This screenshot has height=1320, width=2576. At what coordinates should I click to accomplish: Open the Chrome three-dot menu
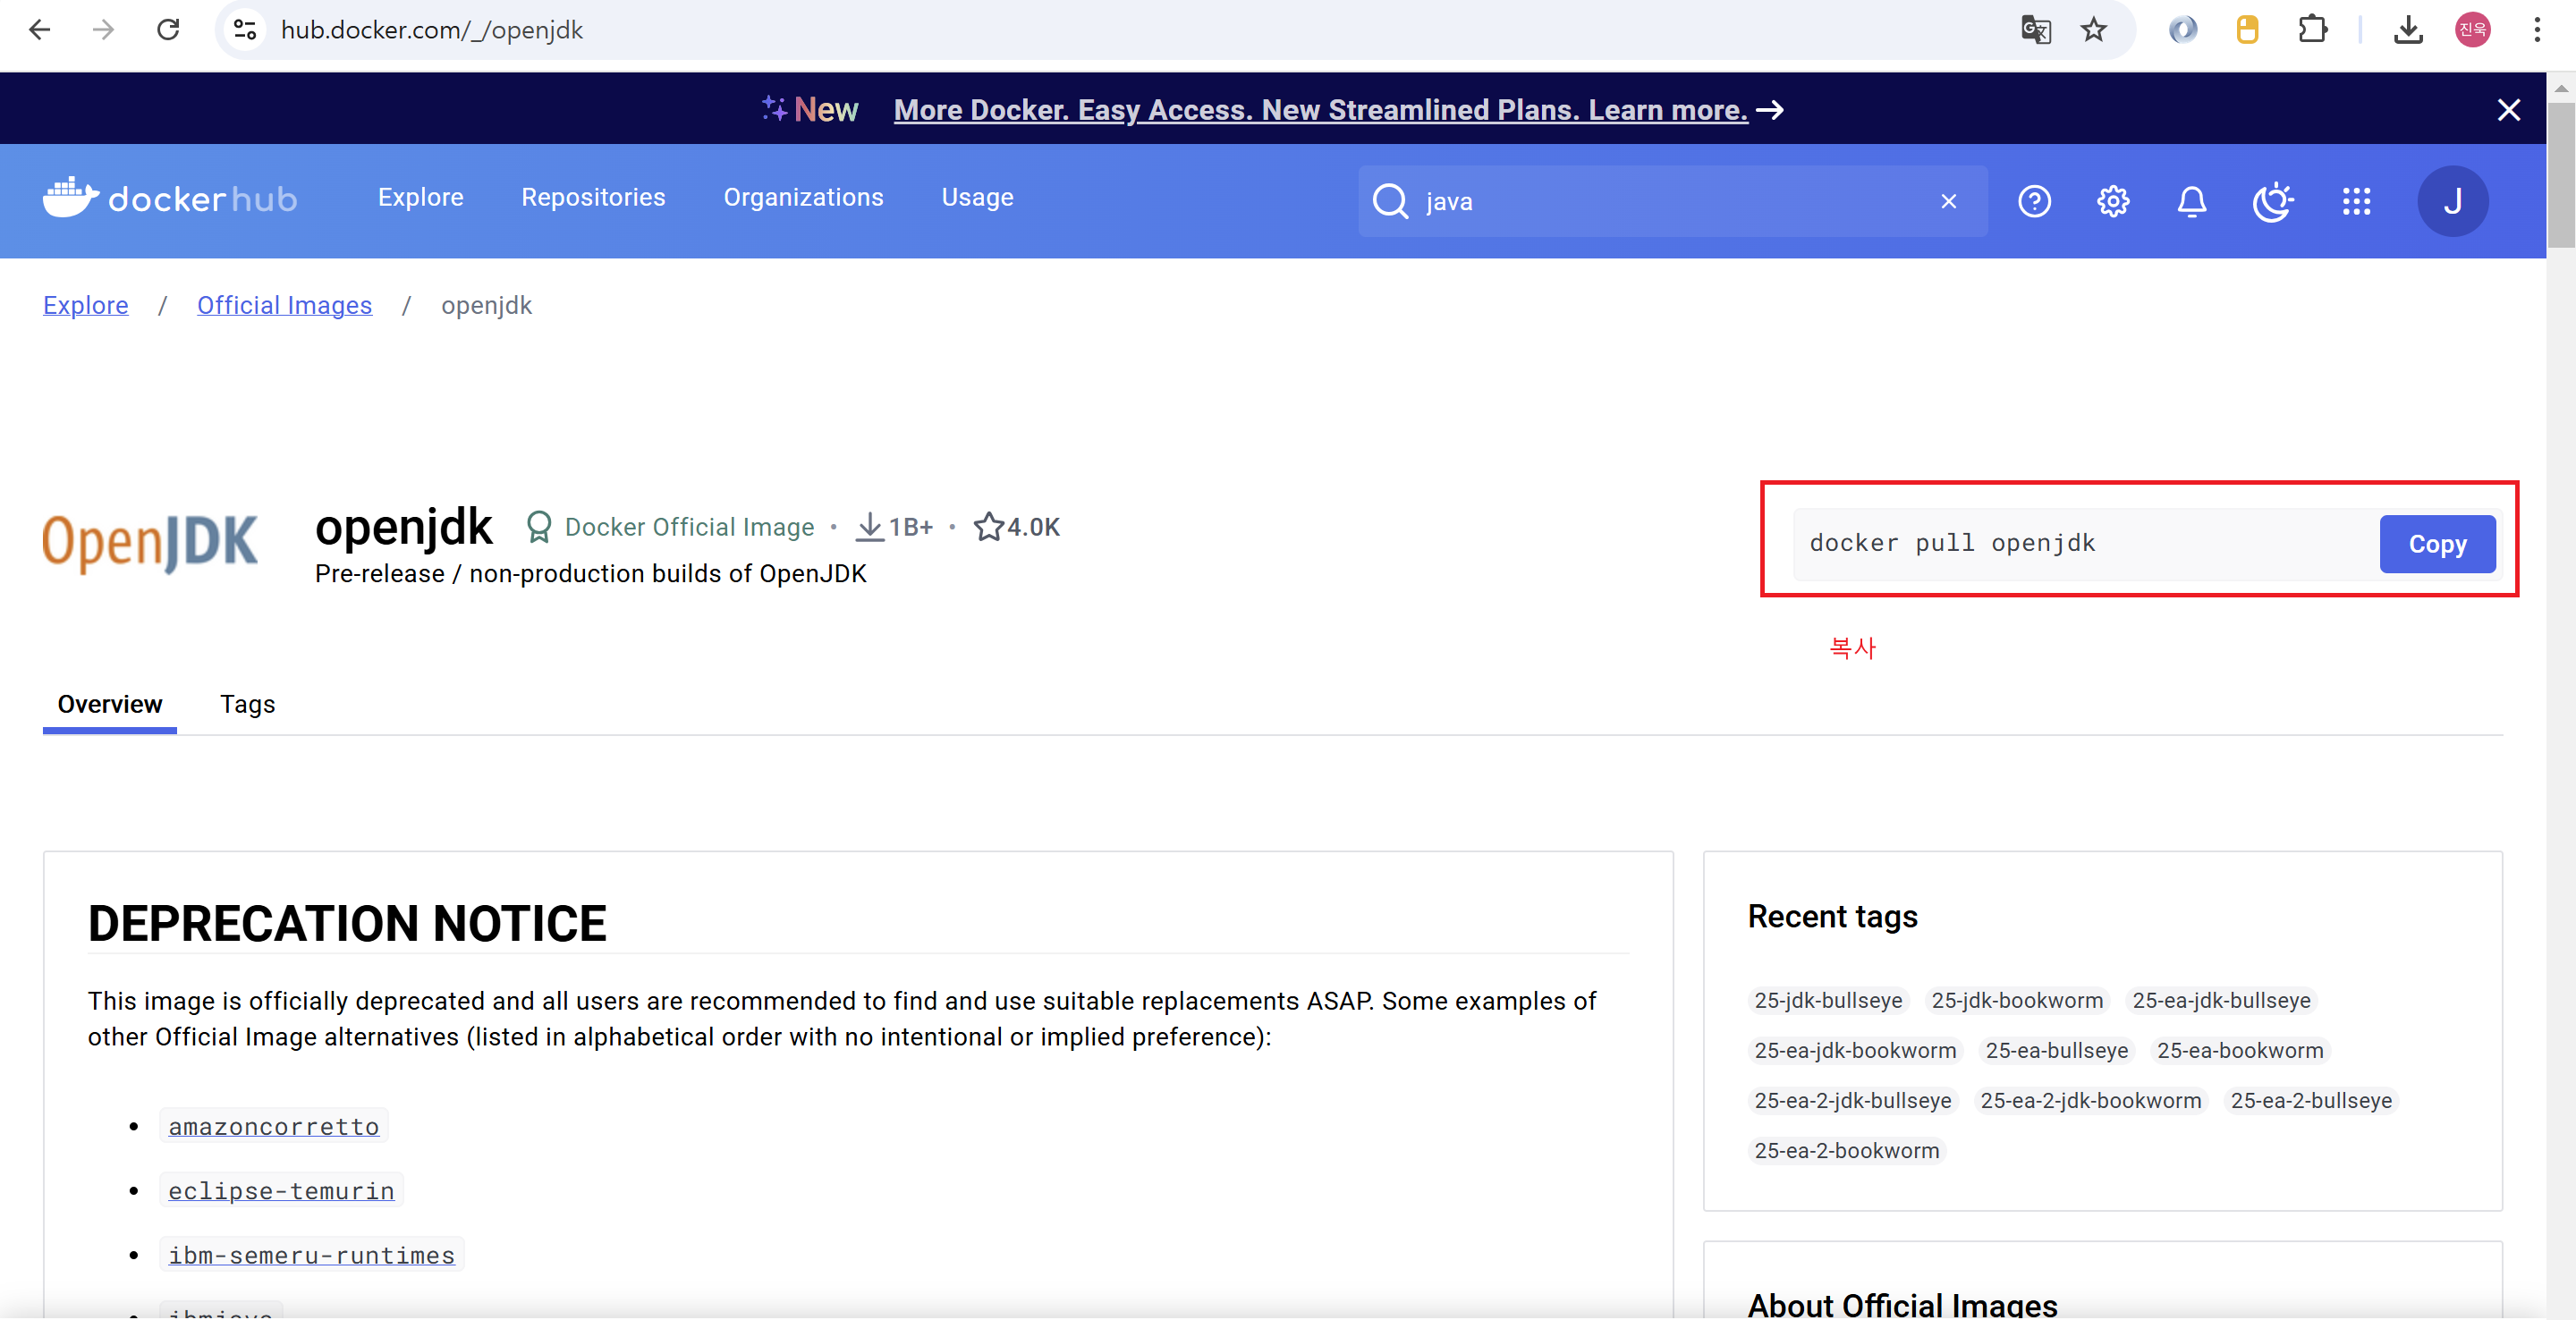(2537, 30)
